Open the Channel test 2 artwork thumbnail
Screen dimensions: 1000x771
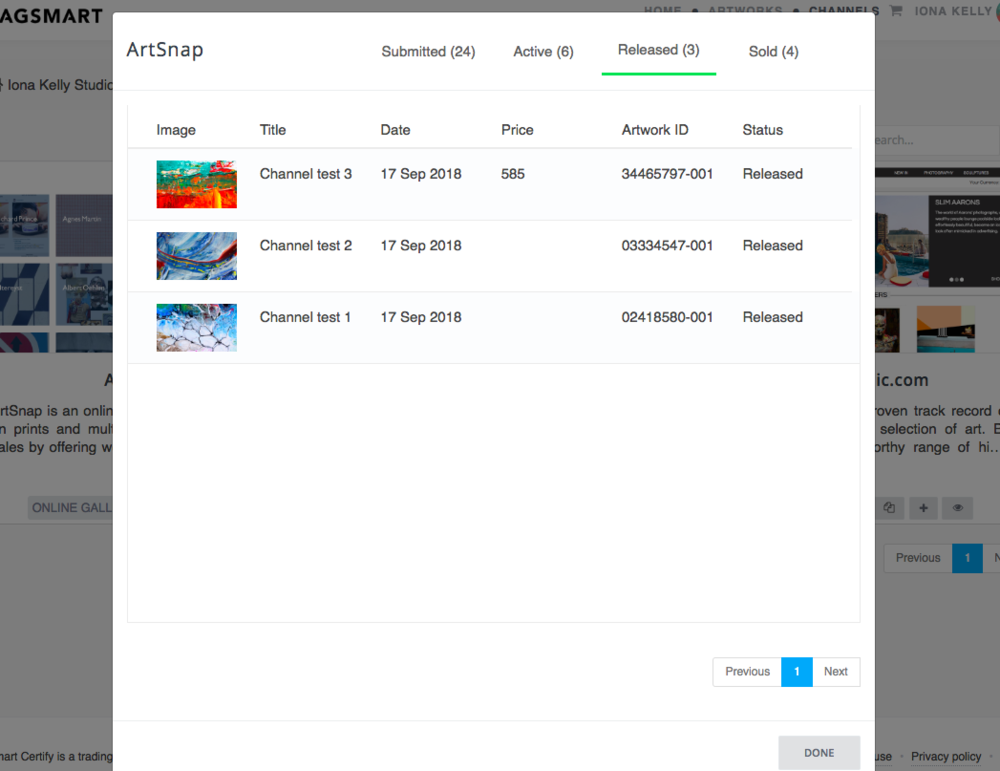point(196,256)
